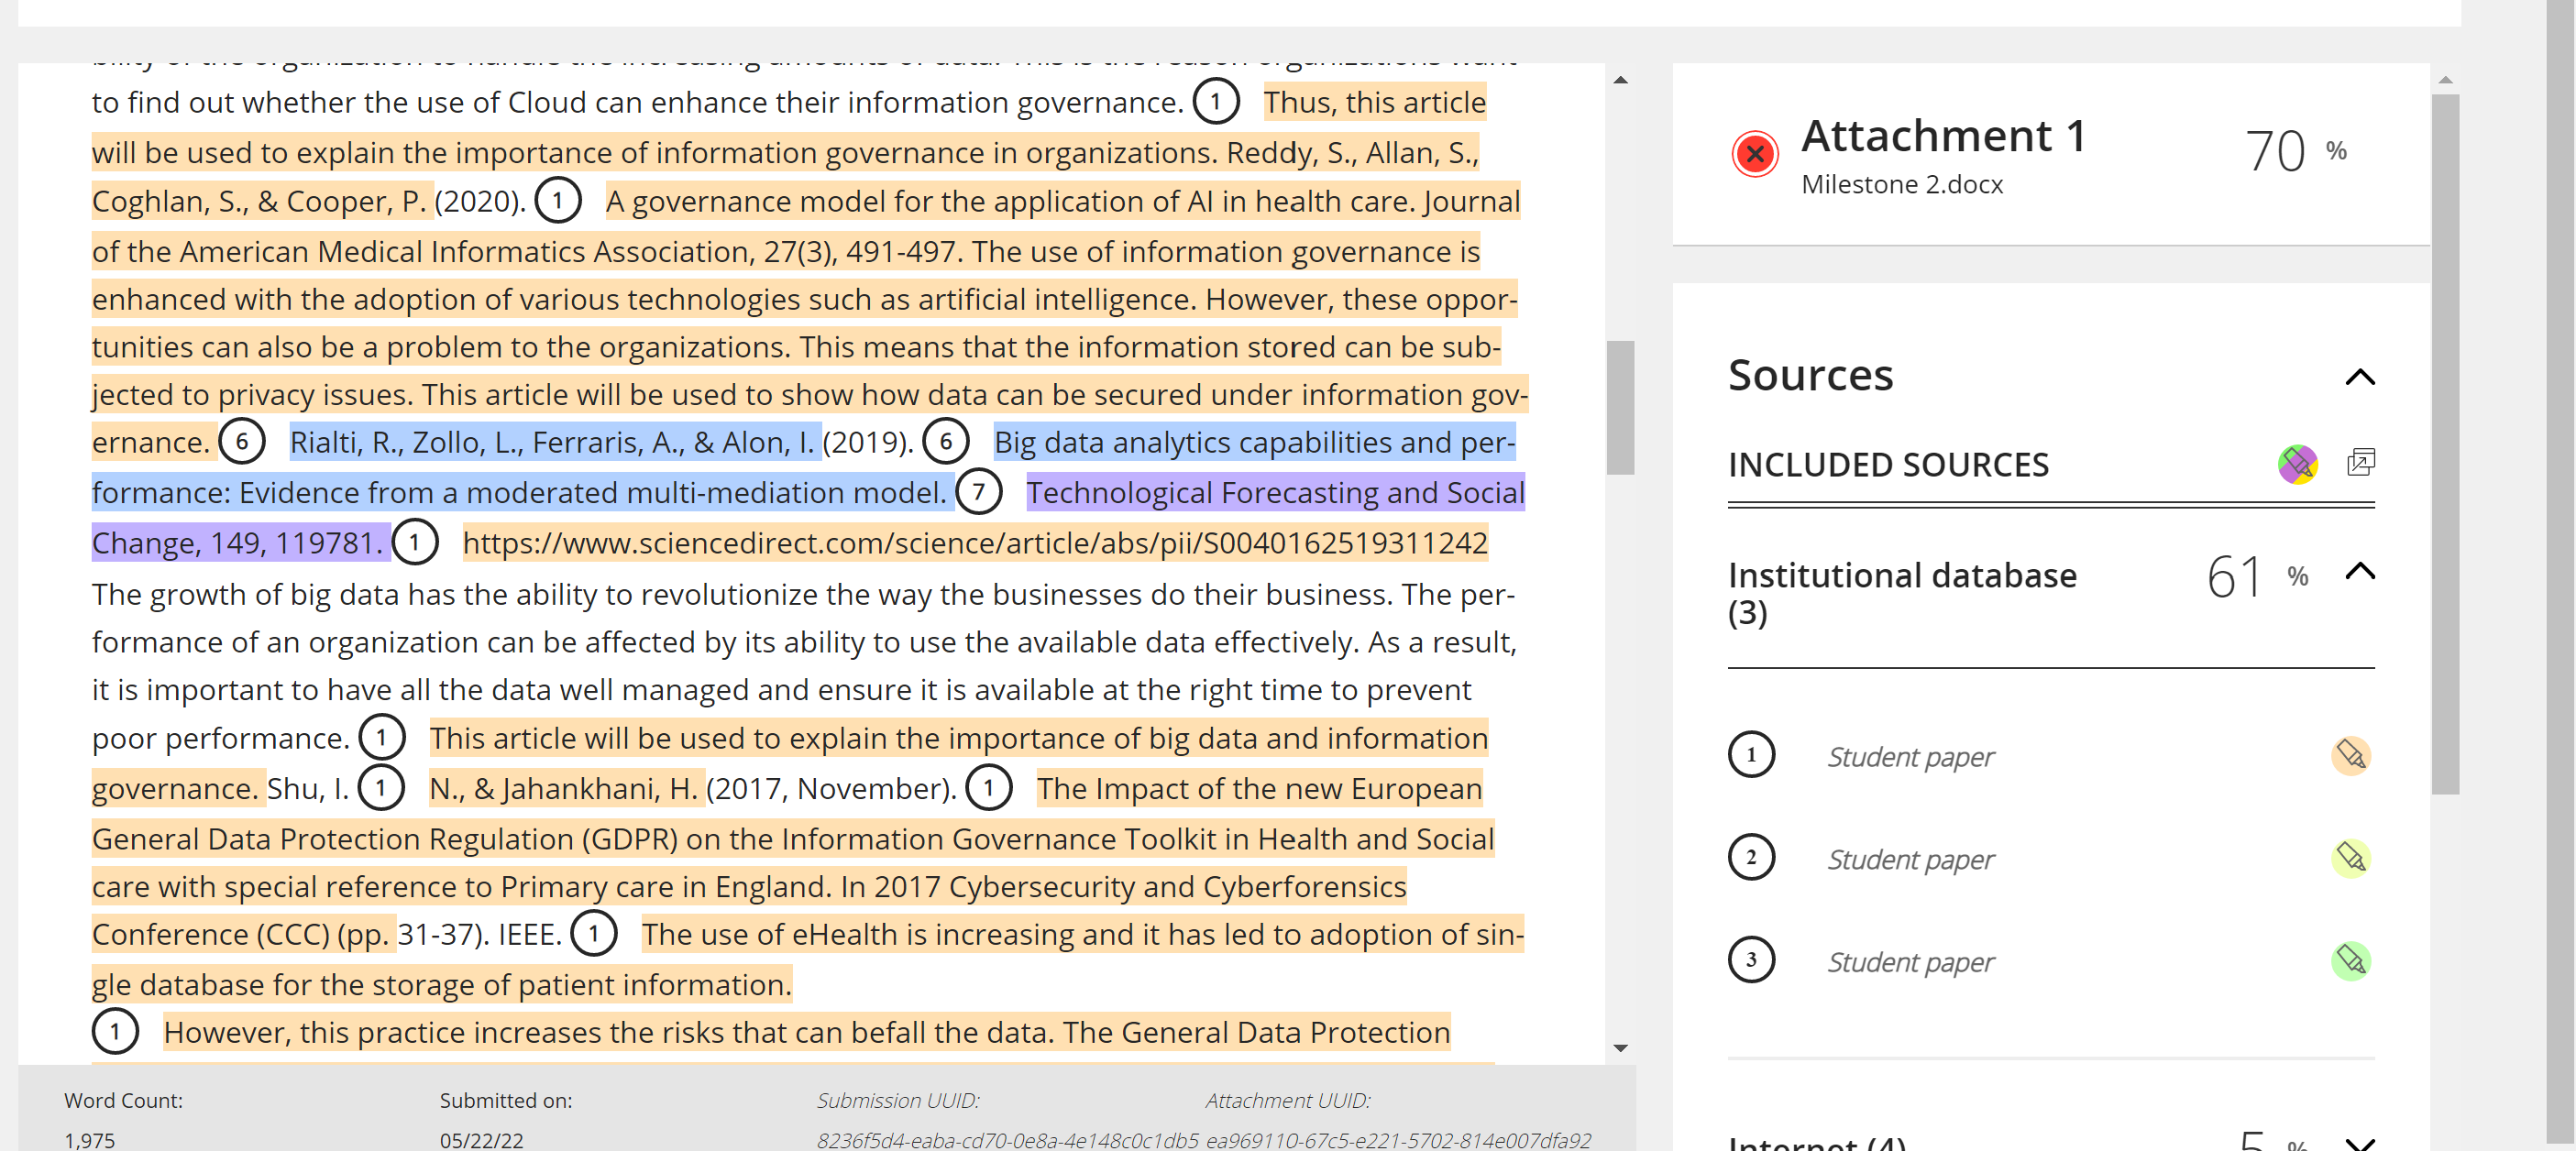Toggle highlight for Student paper source 3
Viewport: 2576px width, 1151px height.
[2350, 961]
